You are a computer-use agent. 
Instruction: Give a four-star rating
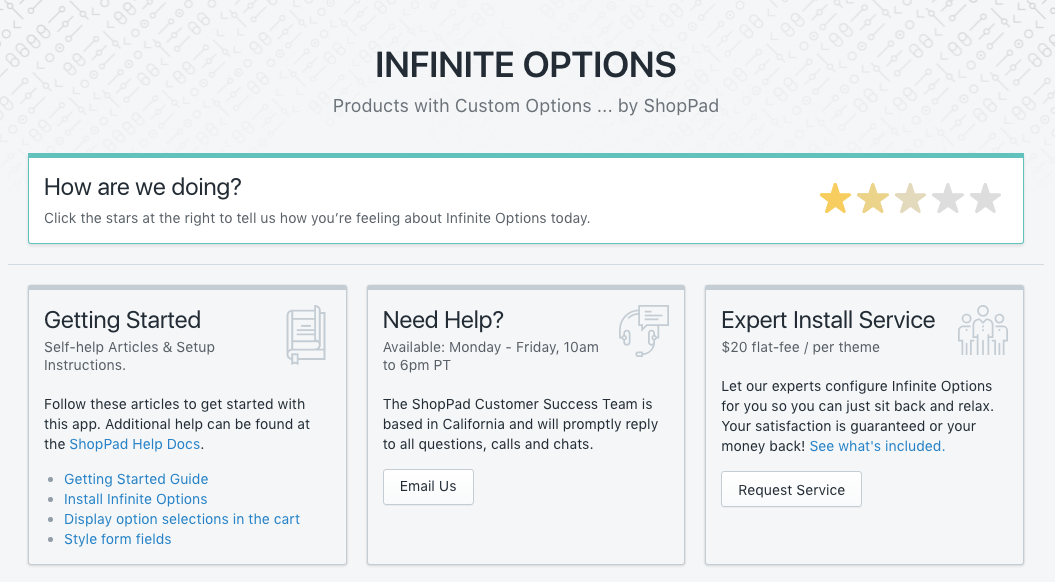(948, 198)
